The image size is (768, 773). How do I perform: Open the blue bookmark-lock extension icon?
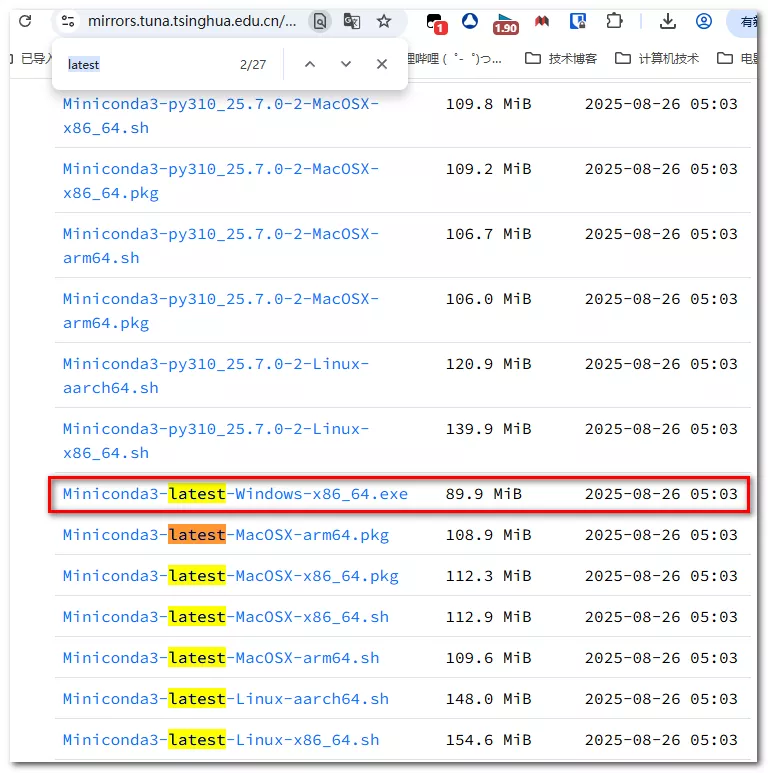pyautogui.click(x=578, y=21)
